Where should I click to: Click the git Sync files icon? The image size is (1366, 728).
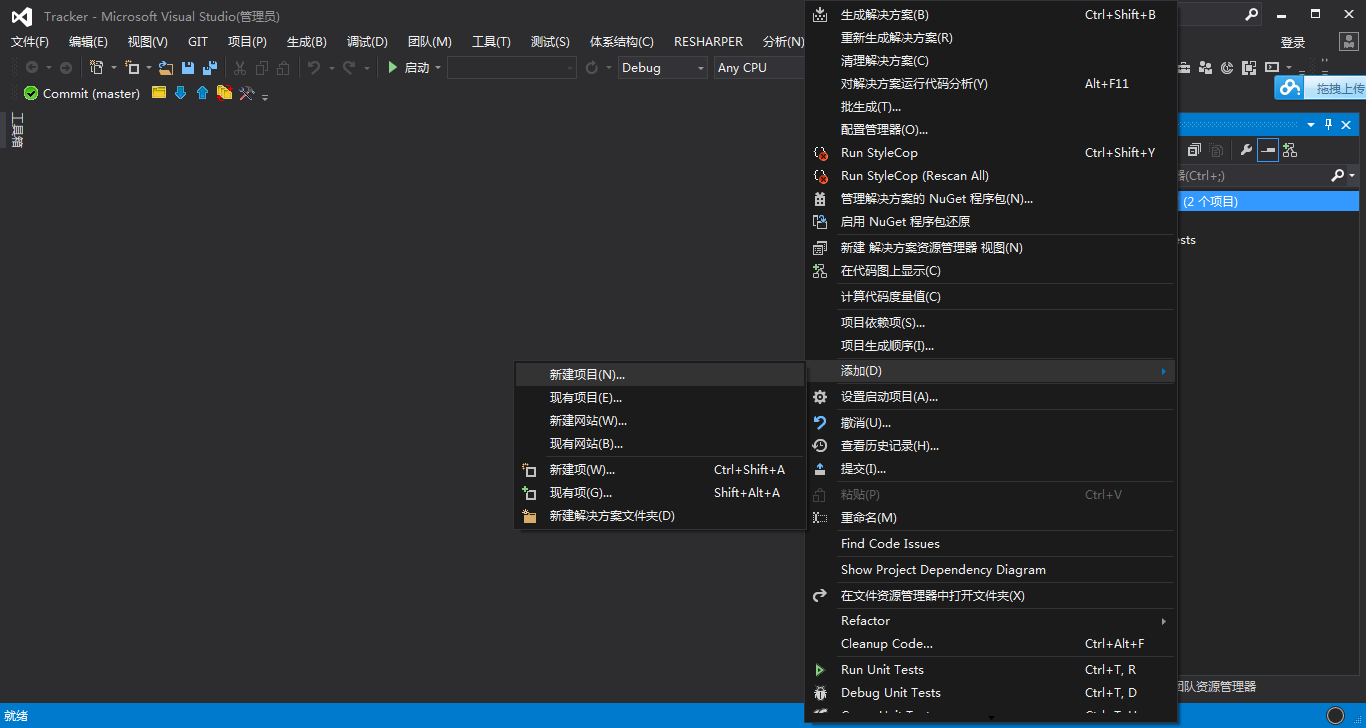tap(224, 93)
